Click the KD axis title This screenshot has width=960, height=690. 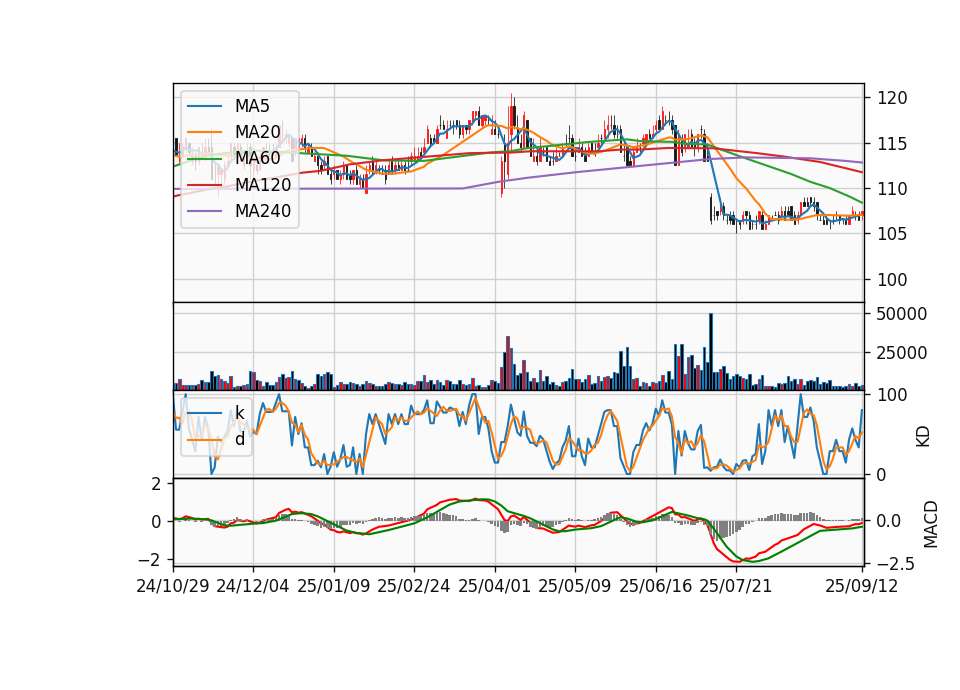click(923, 437)
